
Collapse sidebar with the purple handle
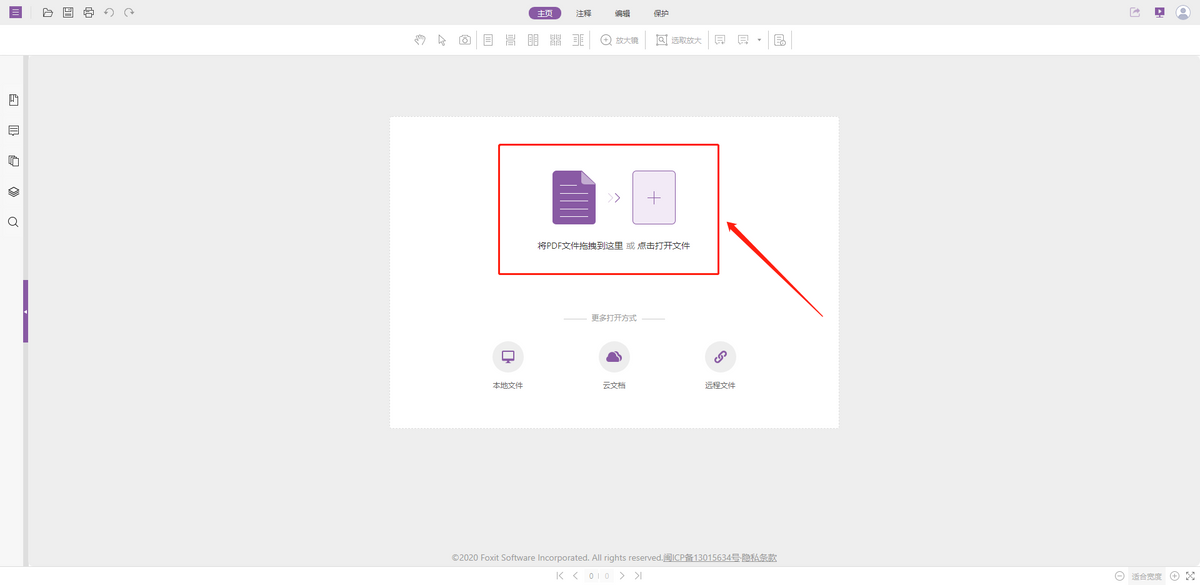click(x=26, y=311)
